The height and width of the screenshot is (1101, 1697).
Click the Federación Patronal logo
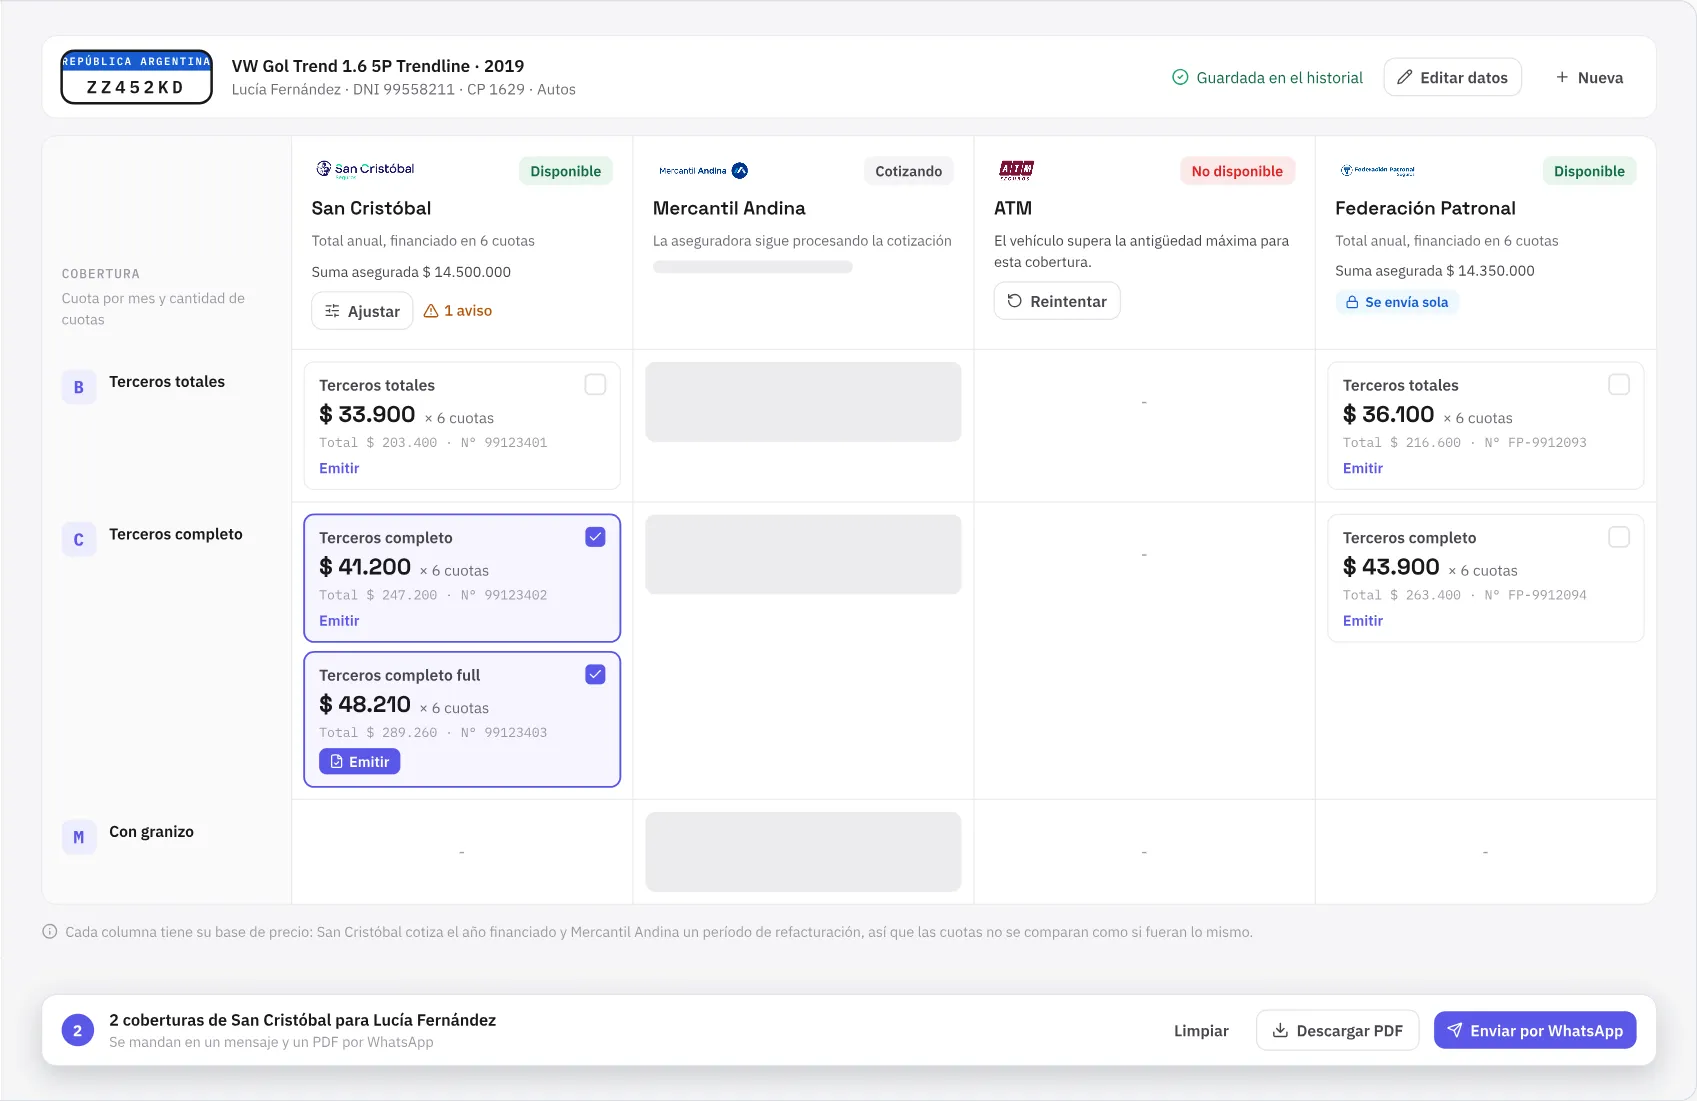pyautogui.click(x=1378, y=171)
